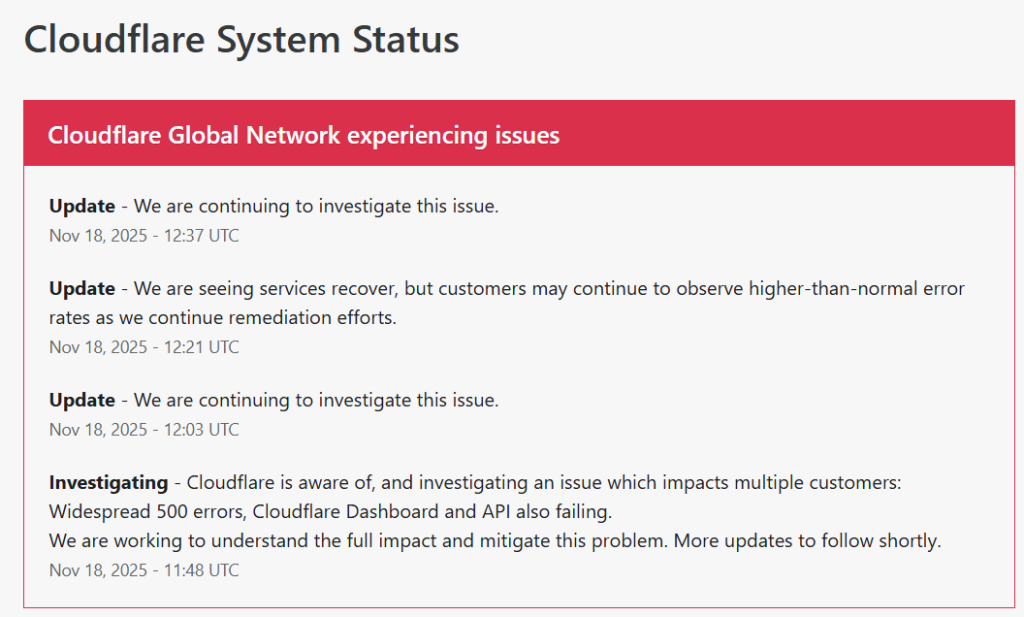Click the Update label above the 12:03 timestamp
The height and width of the screenshot is (617, 1024).
click(x=82, y=400)
